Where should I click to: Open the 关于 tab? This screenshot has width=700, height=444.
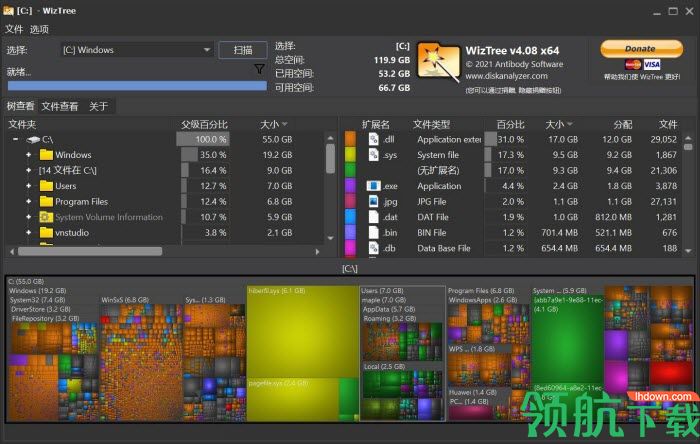(x=98, y=106)
